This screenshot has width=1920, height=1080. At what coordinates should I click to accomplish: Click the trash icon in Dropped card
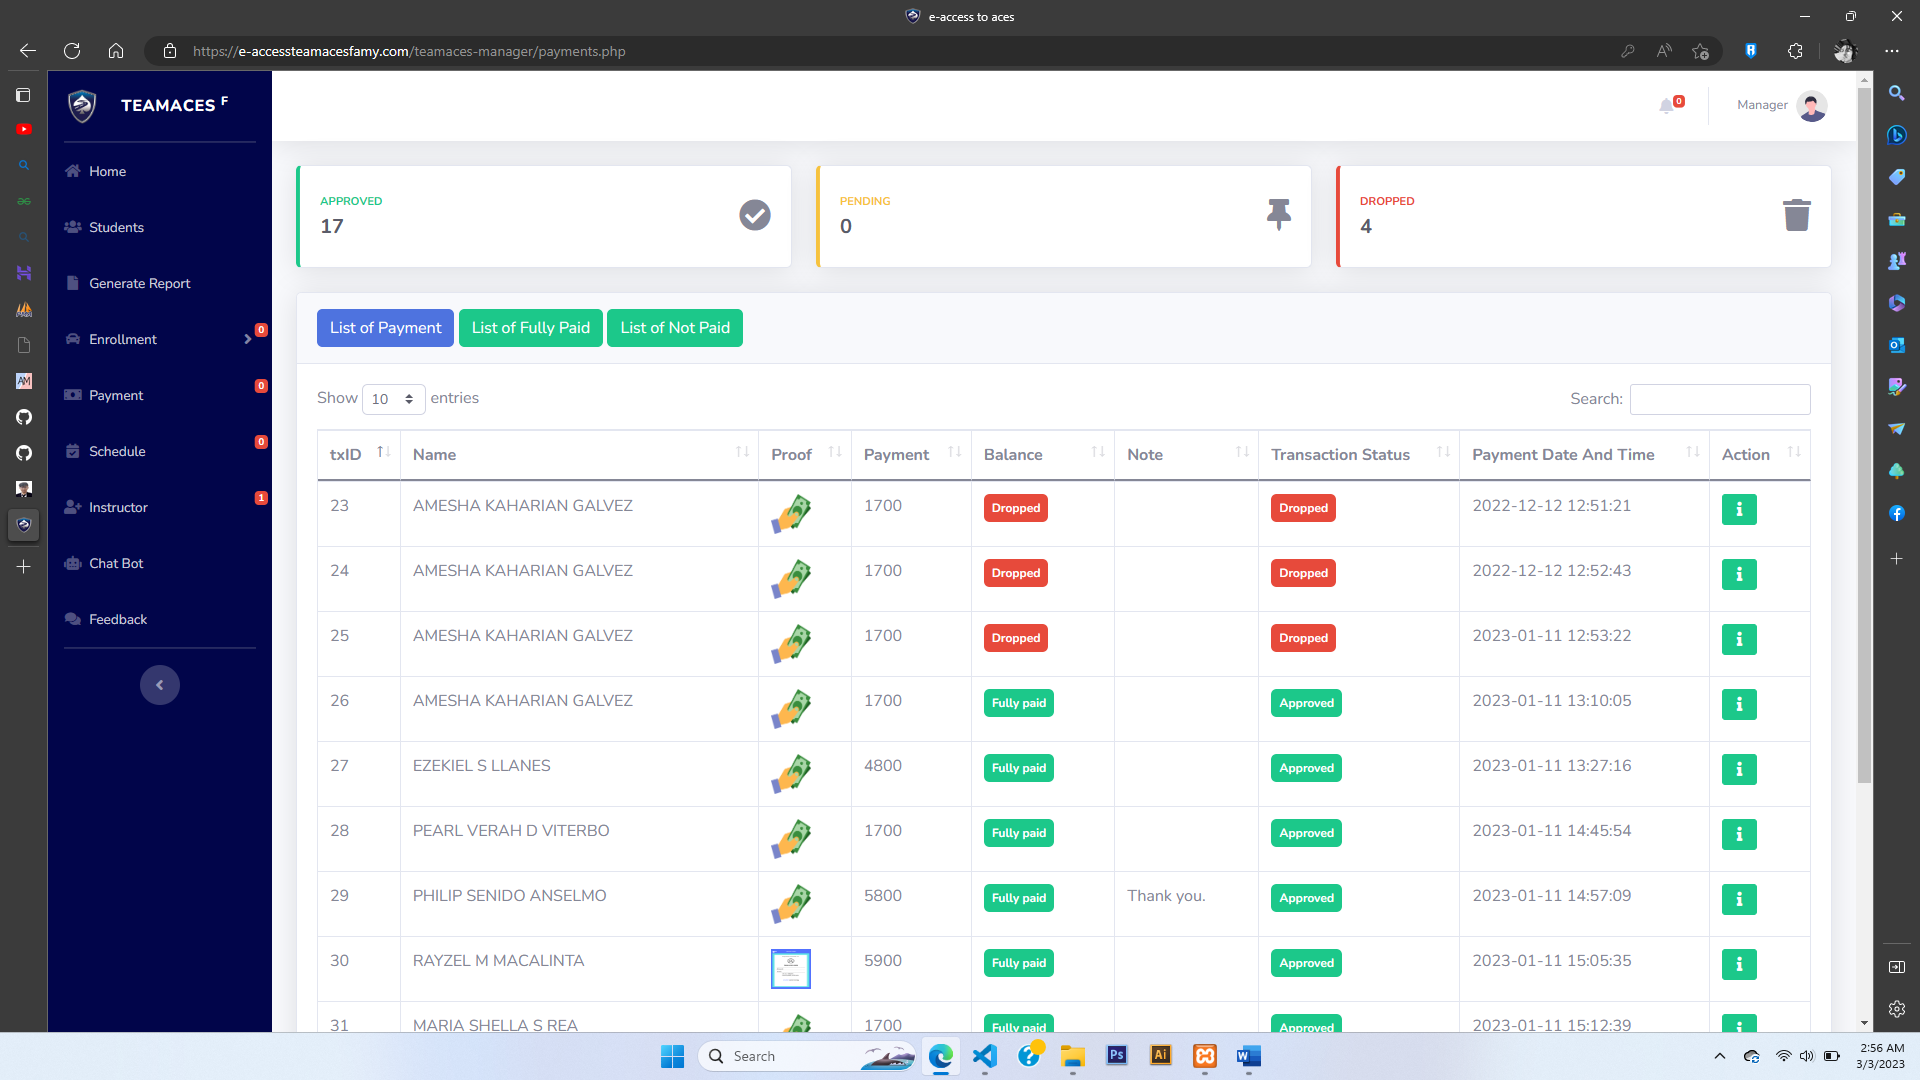pyautogui.click(x=1796, y=215)
